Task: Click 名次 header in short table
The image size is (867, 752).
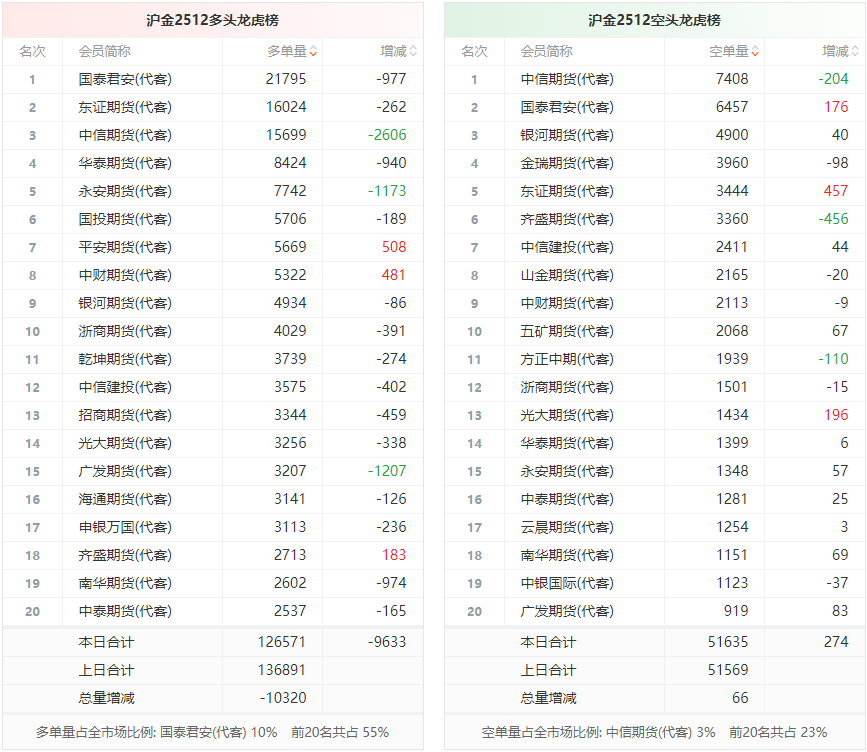Action: pyautogui.click(x=474, y=51)
